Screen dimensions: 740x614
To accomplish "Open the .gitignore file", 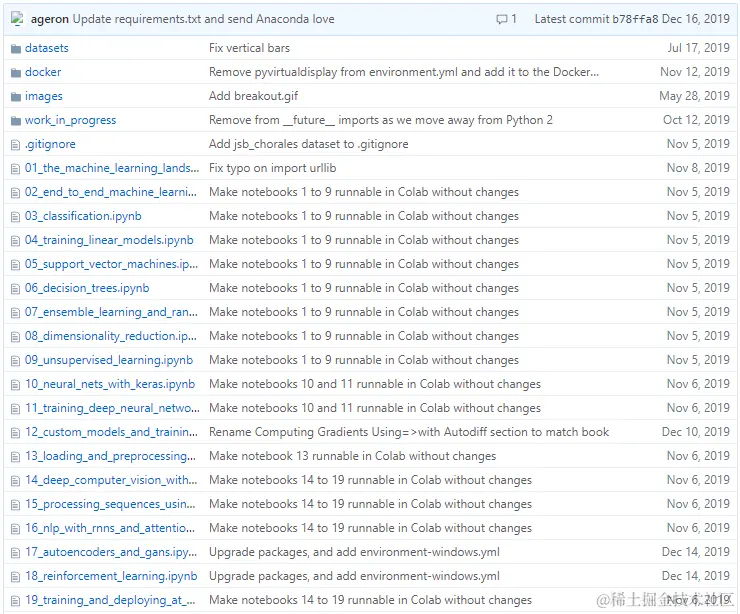I will coord(50,144).
